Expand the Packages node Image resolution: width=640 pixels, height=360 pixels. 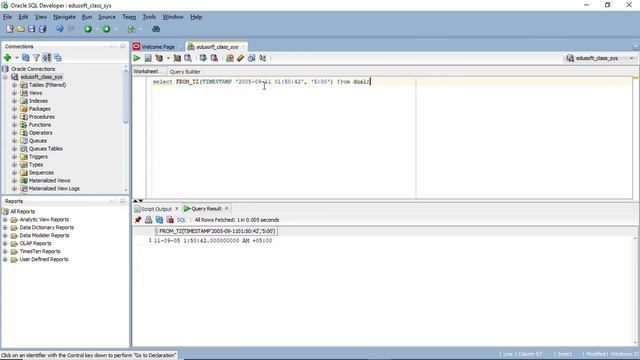click(15, 109)
